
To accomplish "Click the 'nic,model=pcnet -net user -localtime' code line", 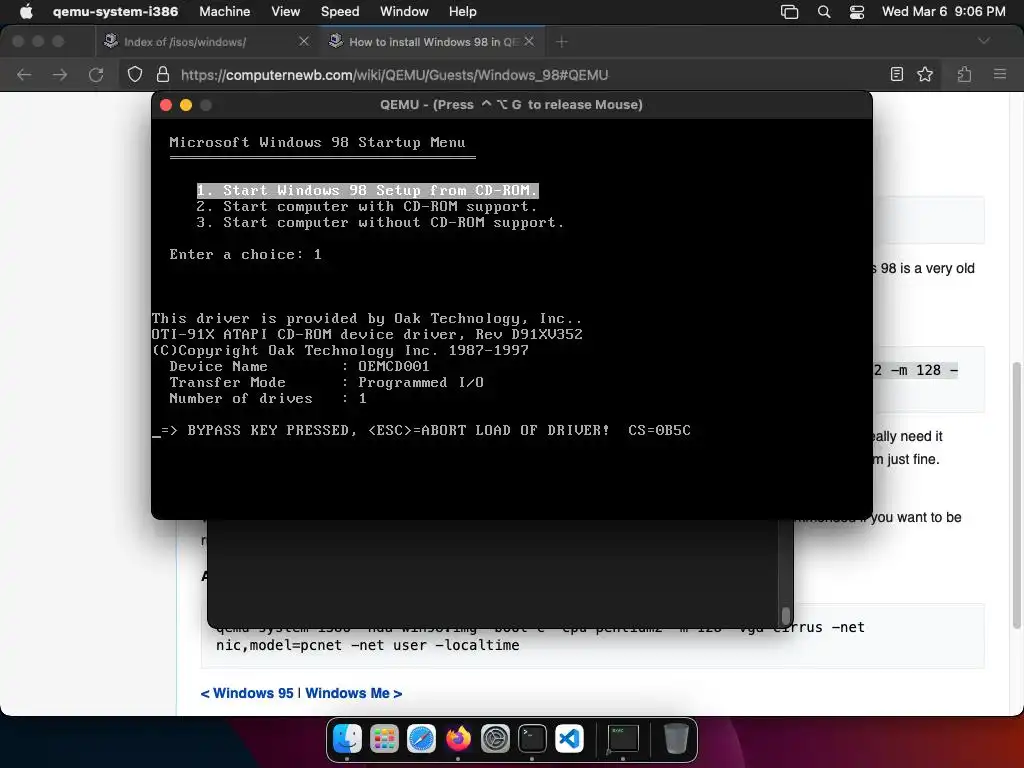I will (368, 645).
